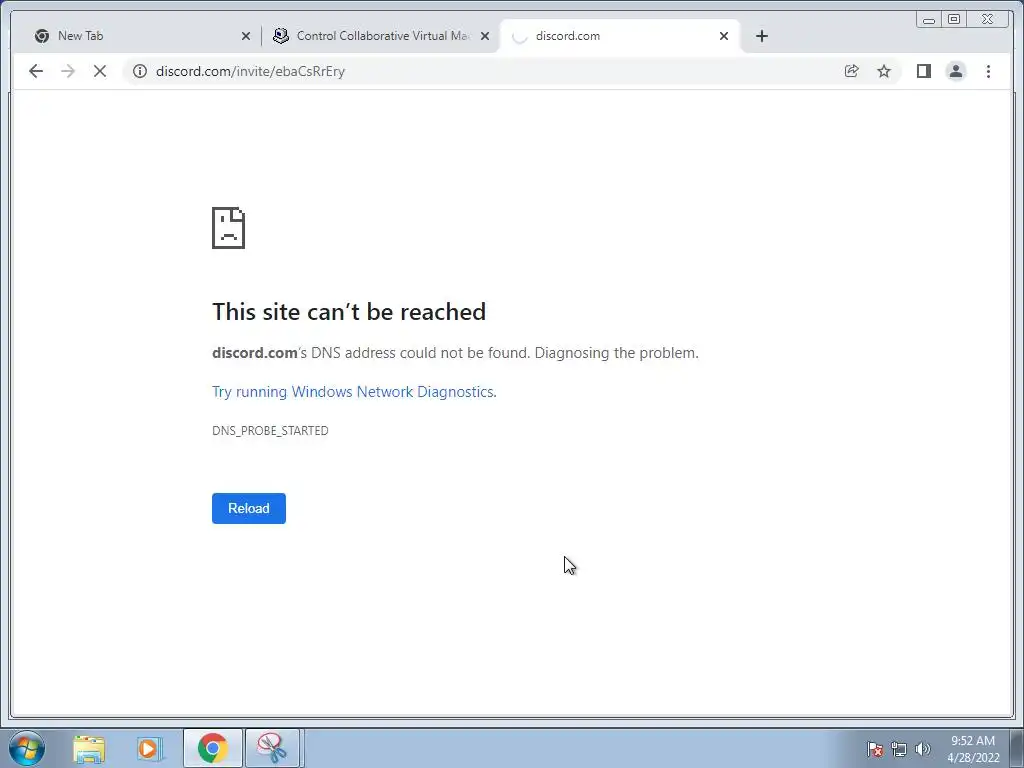The width and height of the screenshot is (1024, 768).
Task: Open the volume speaker icon in tray
Action: (x=923, y=749)
